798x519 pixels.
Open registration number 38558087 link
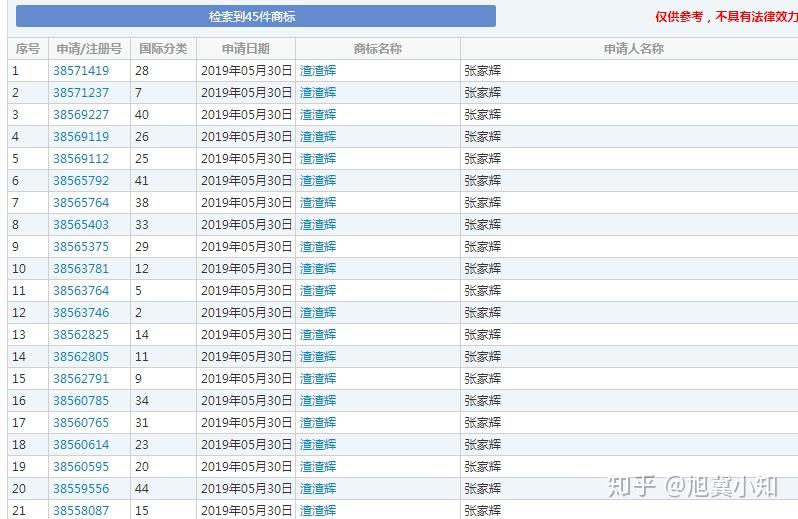click(81, 510)
